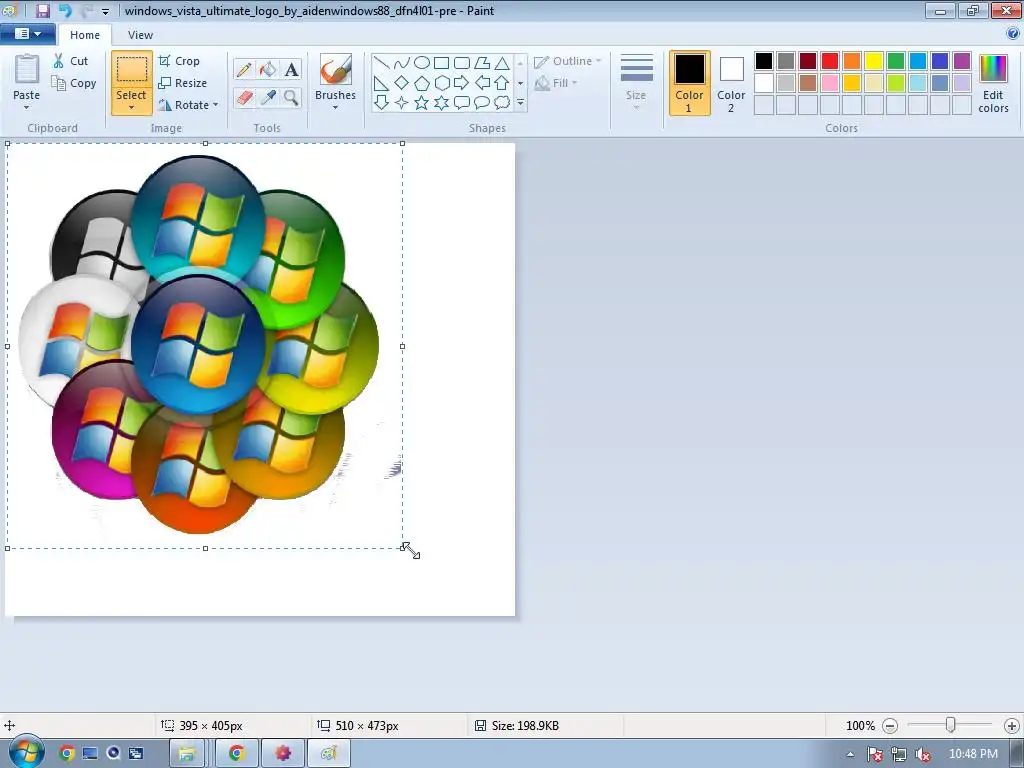Pick the purple color swatch
The width and height of the screenshot is (1024, 768).
point(962,61)
